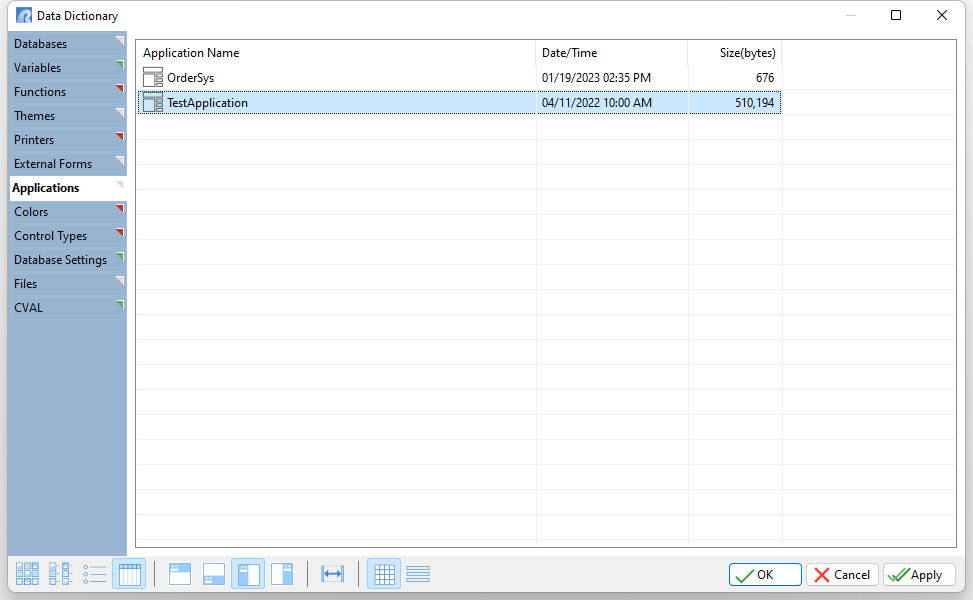Sort by Size(bytes) column header
The height and width of the screenshot is (600, 973).
tap(735, 53)
